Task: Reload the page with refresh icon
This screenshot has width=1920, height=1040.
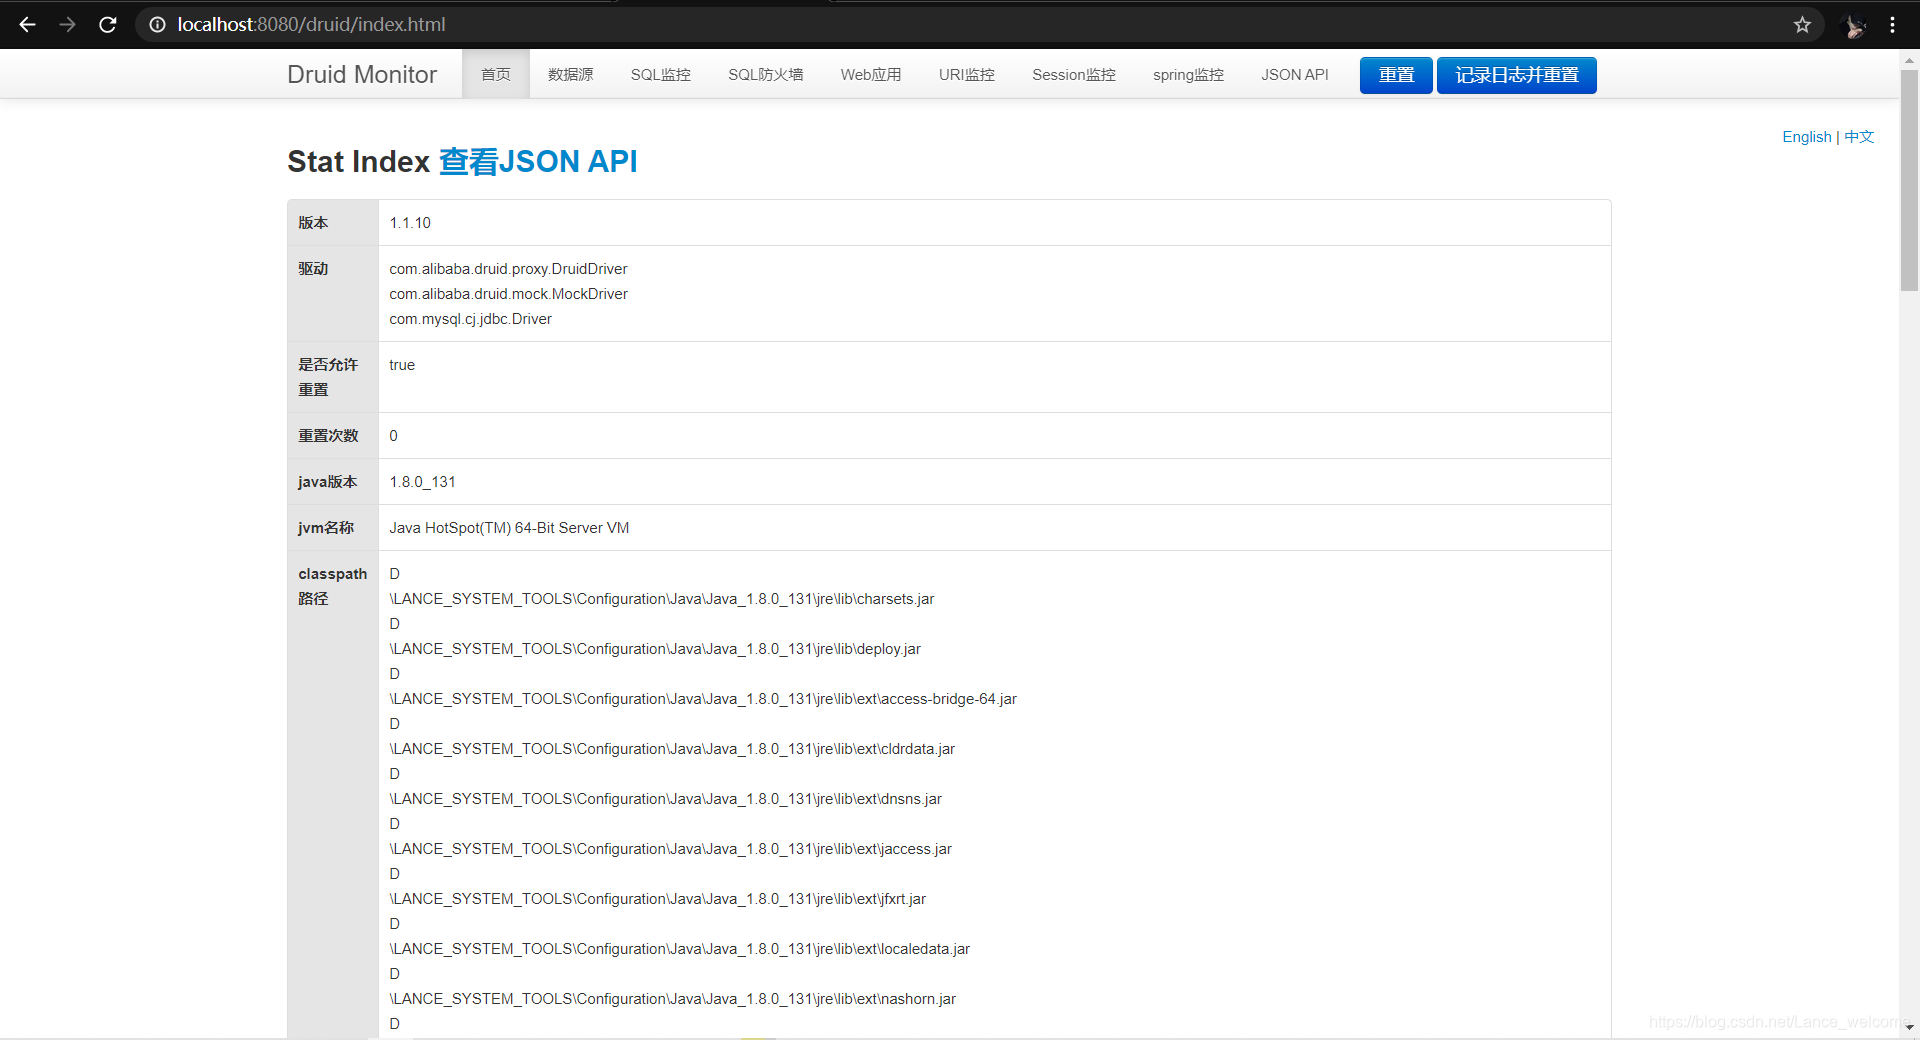Action: [108, 25]
